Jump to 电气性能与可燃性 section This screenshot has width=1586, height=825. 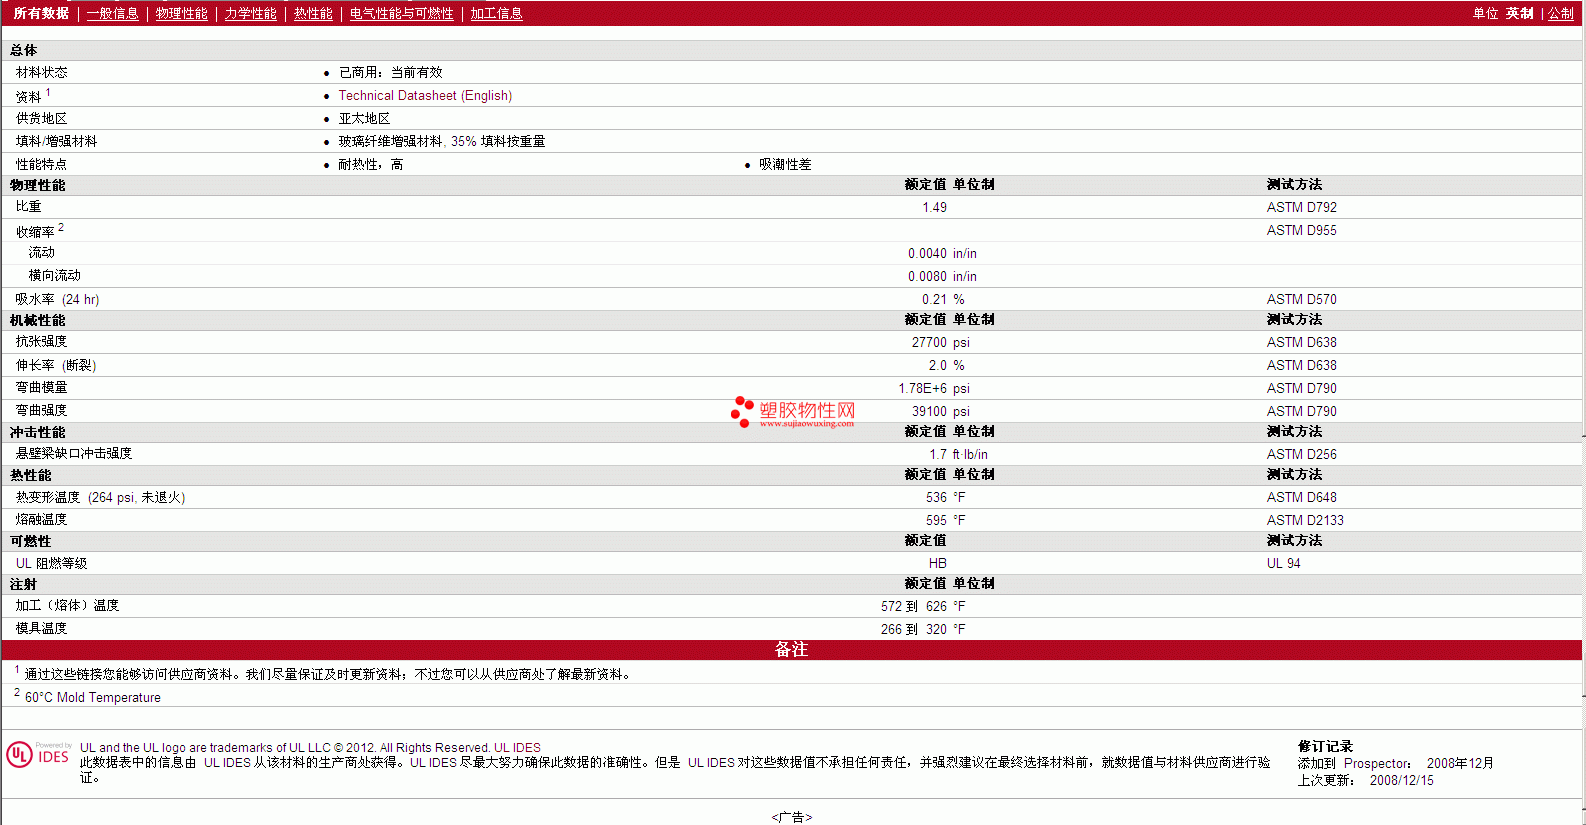(401, 14)
